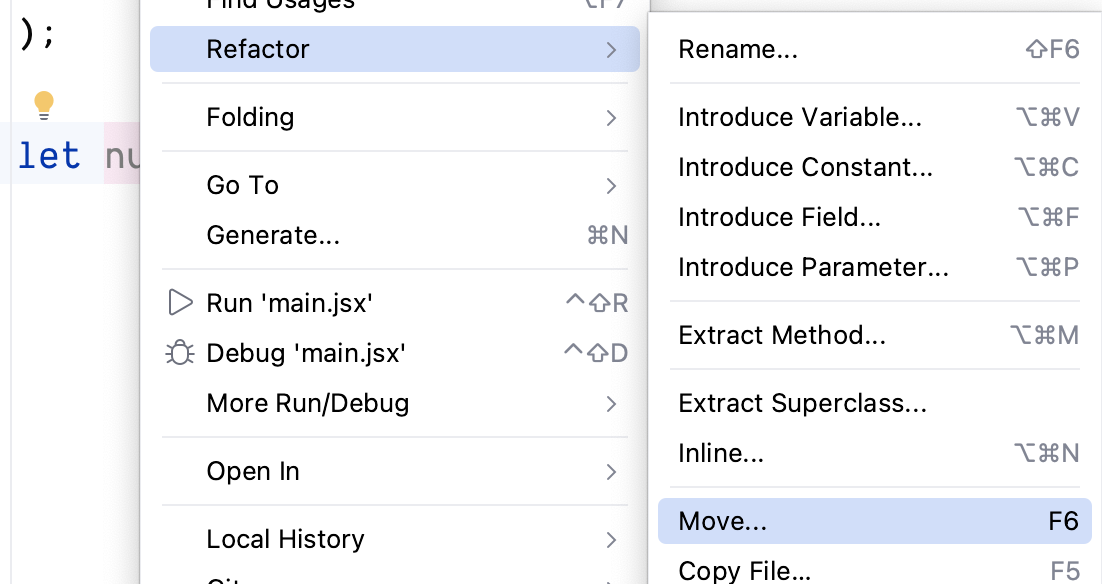
Task: Select Run 'main.jsx' menu entry
Action: tap(289, 303)
